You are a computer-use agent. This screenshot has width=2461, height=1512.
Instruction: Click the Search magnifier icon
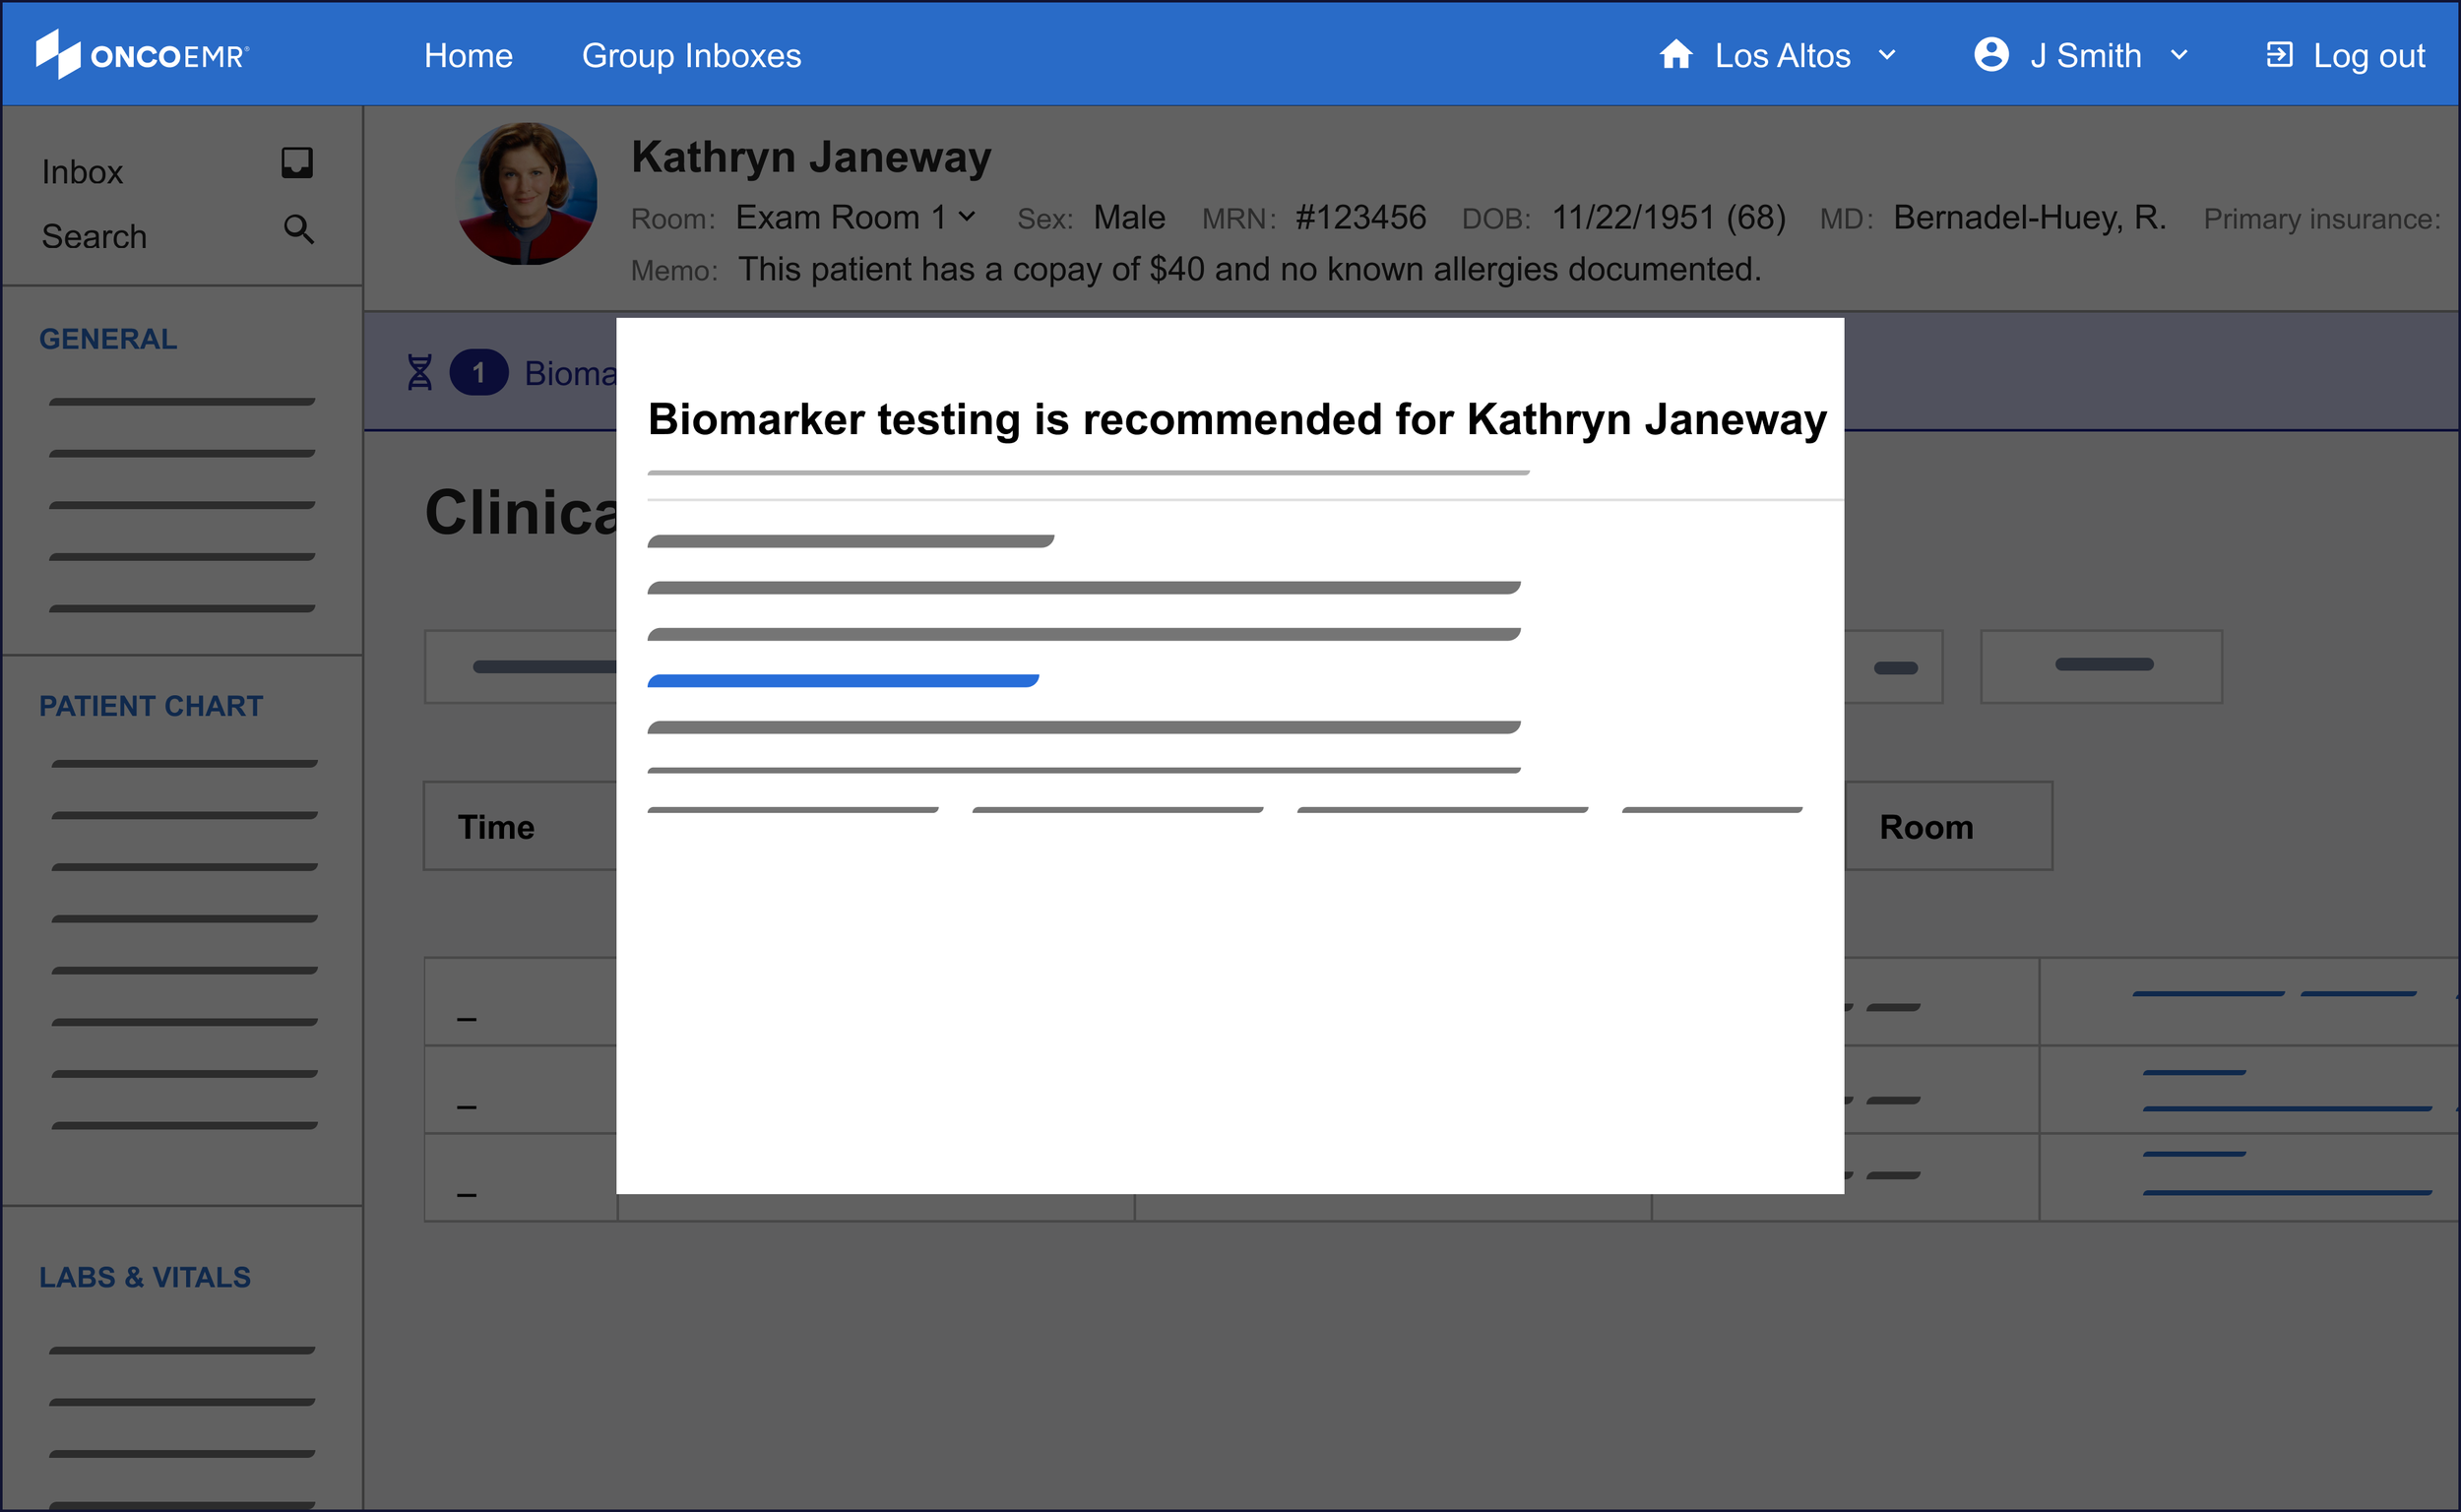(298, 229)
